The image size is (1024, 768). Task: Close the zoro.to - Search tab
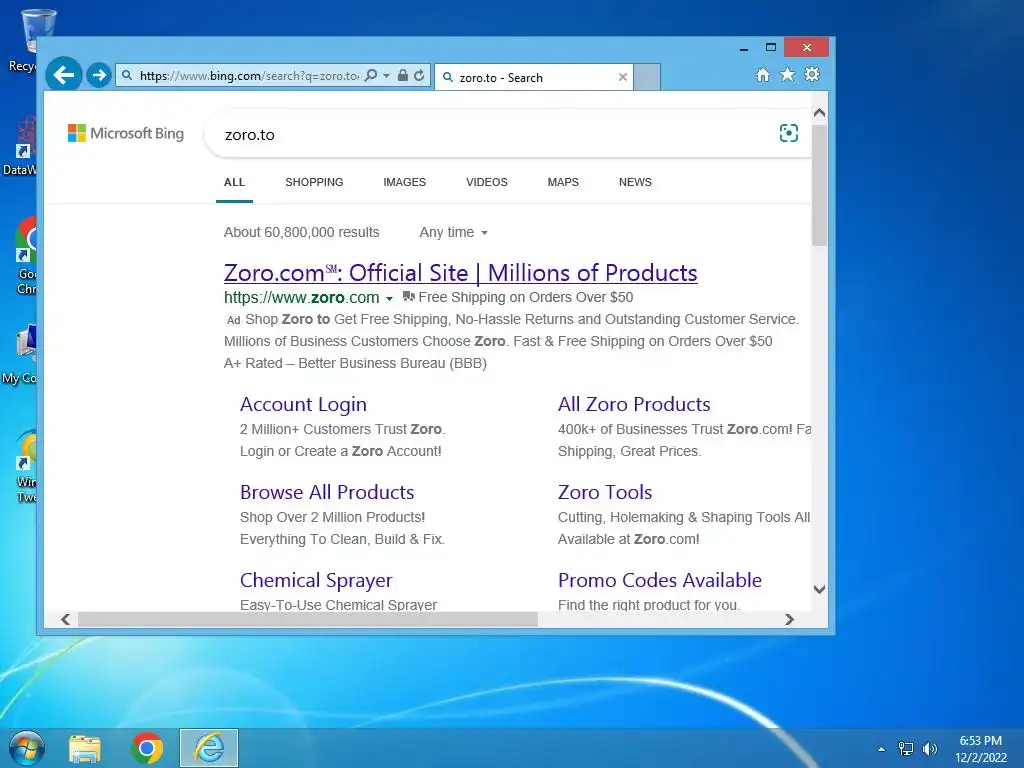(622, 77)
